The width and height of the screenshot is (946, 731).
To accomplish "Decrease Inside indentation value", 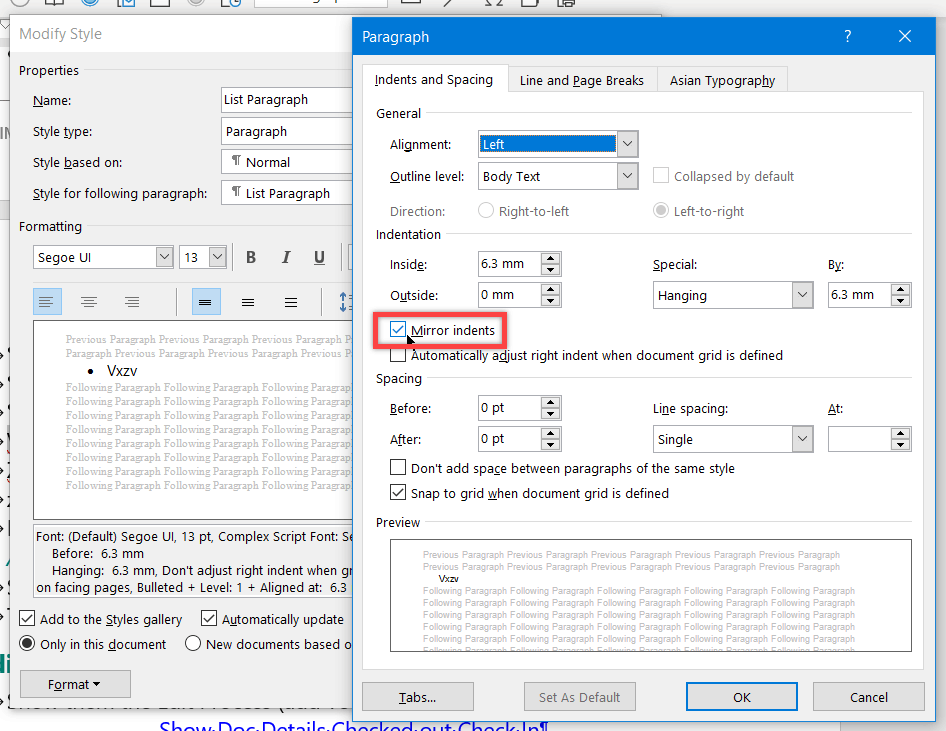I will (550, 270).
